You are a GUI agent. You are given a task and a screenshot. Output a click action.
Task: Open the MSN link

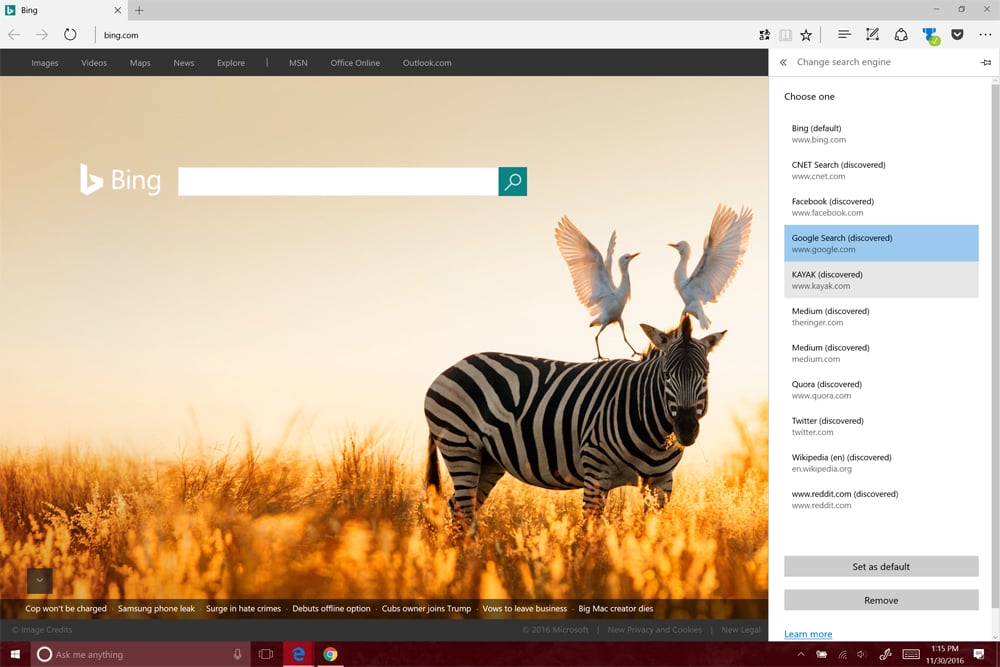point(298,63)
